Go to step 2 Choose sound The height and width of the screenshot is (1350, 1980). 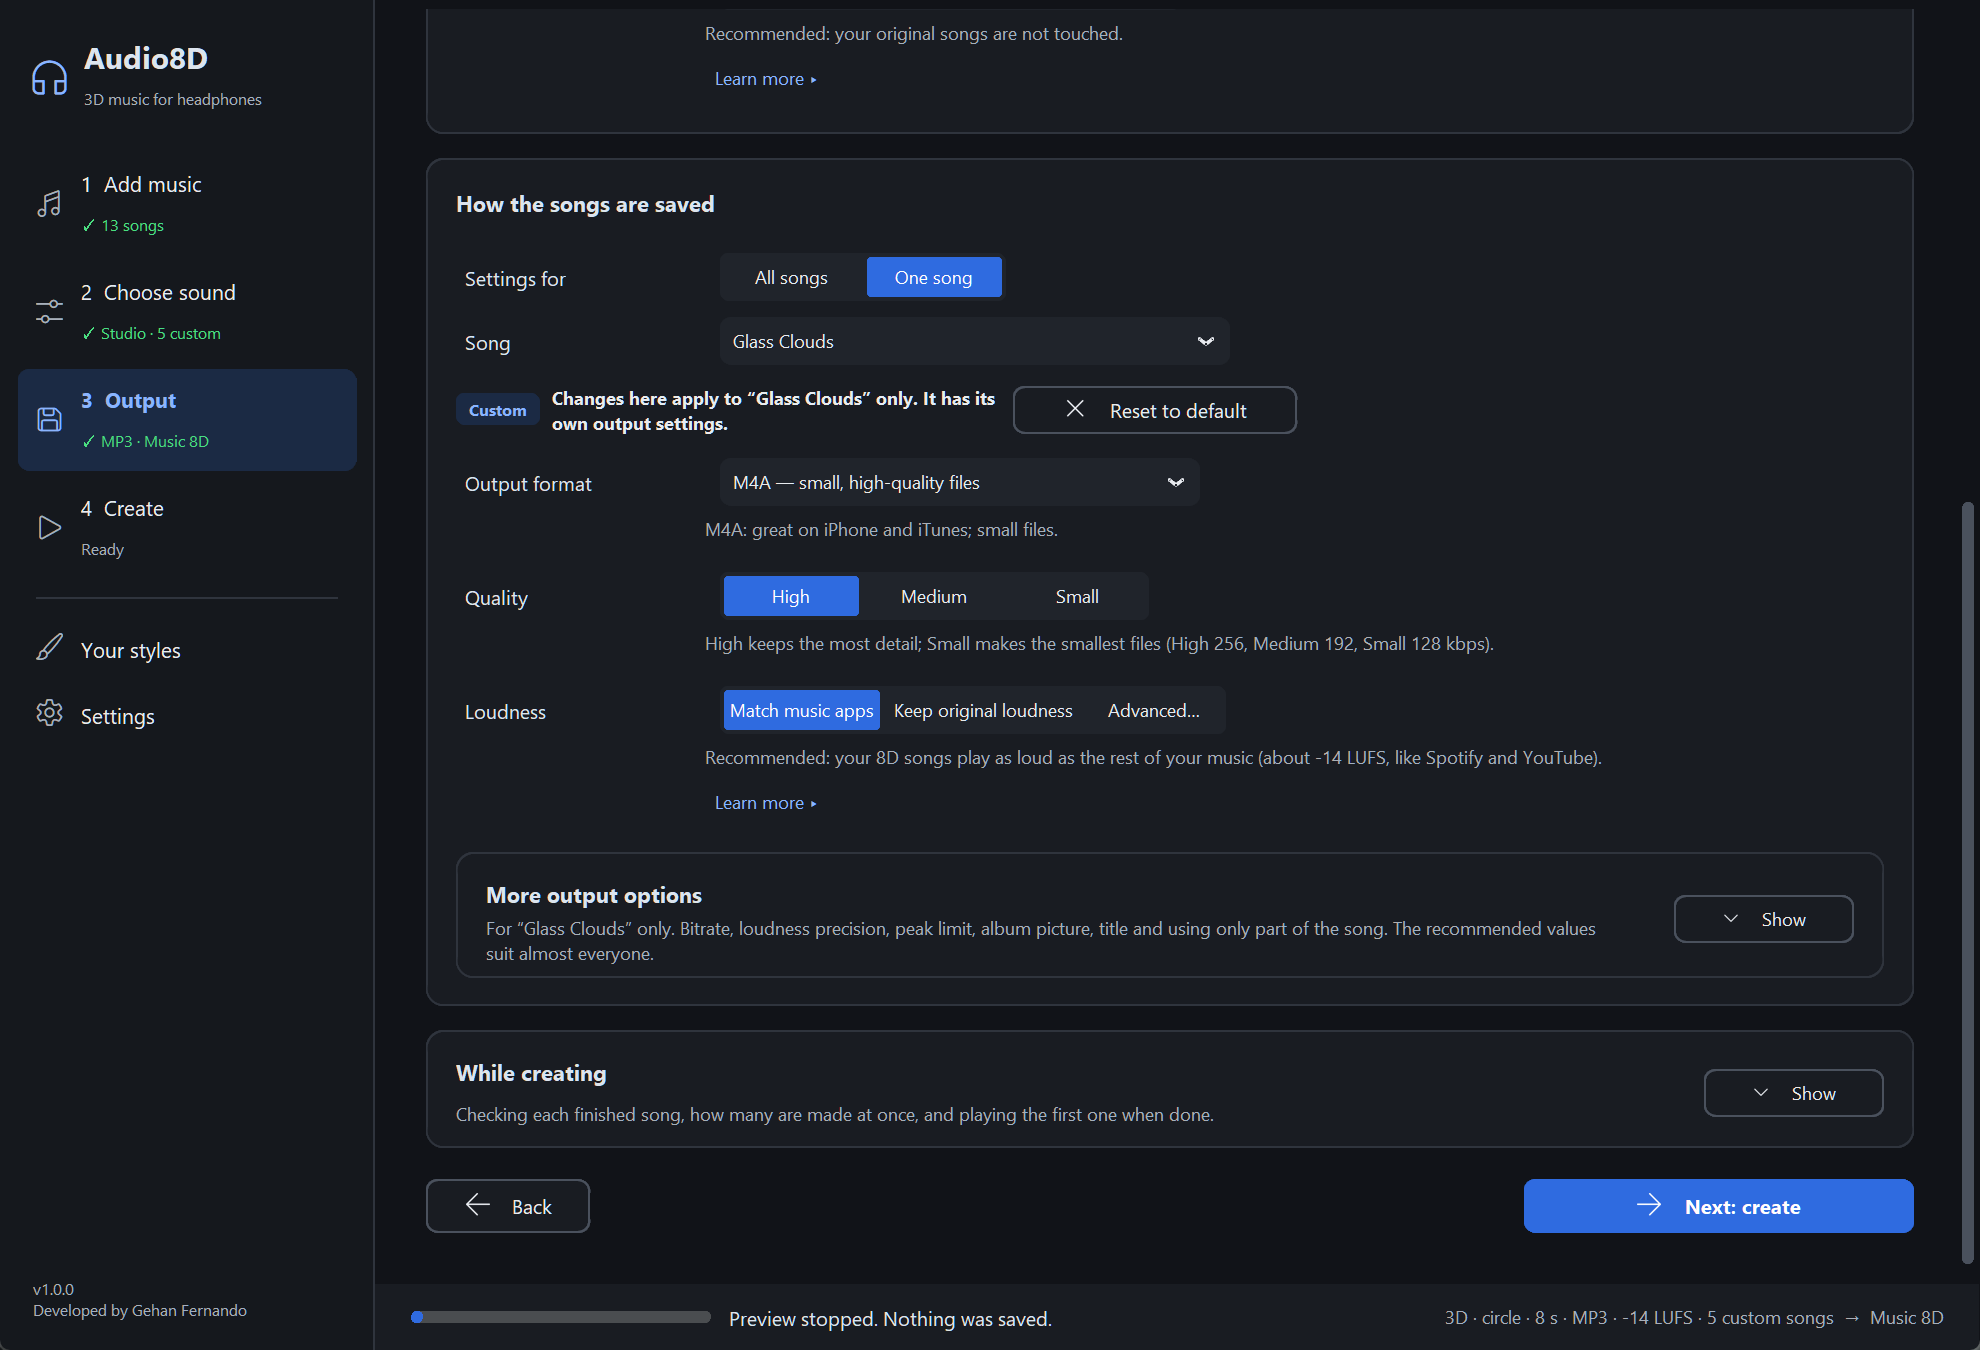coord(187,312)
